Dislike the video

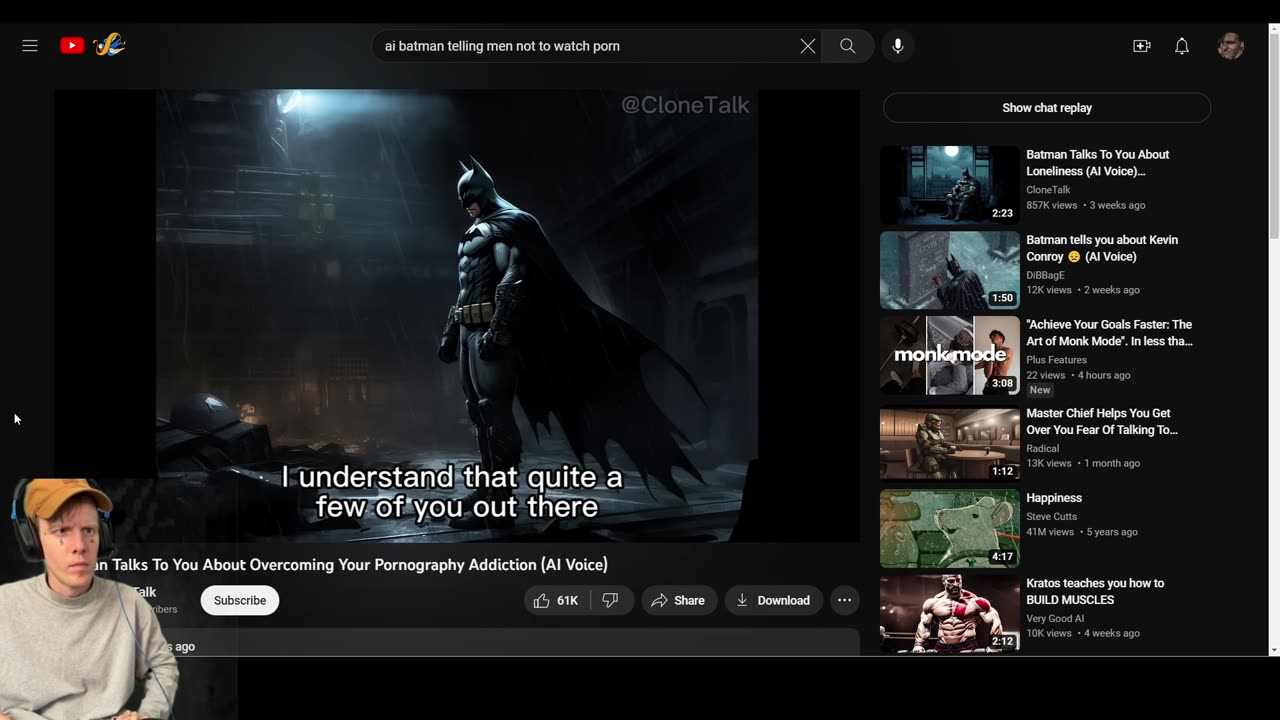tap(611, 600)
